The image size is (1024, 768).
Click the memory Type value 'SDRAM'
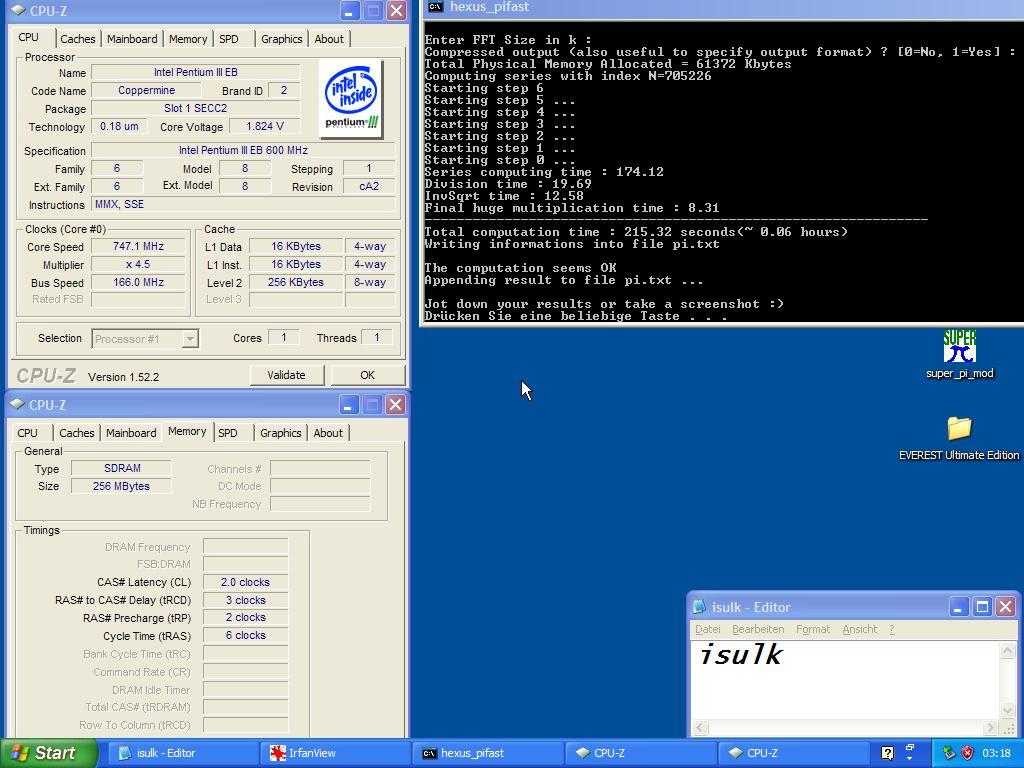point(121,468)
